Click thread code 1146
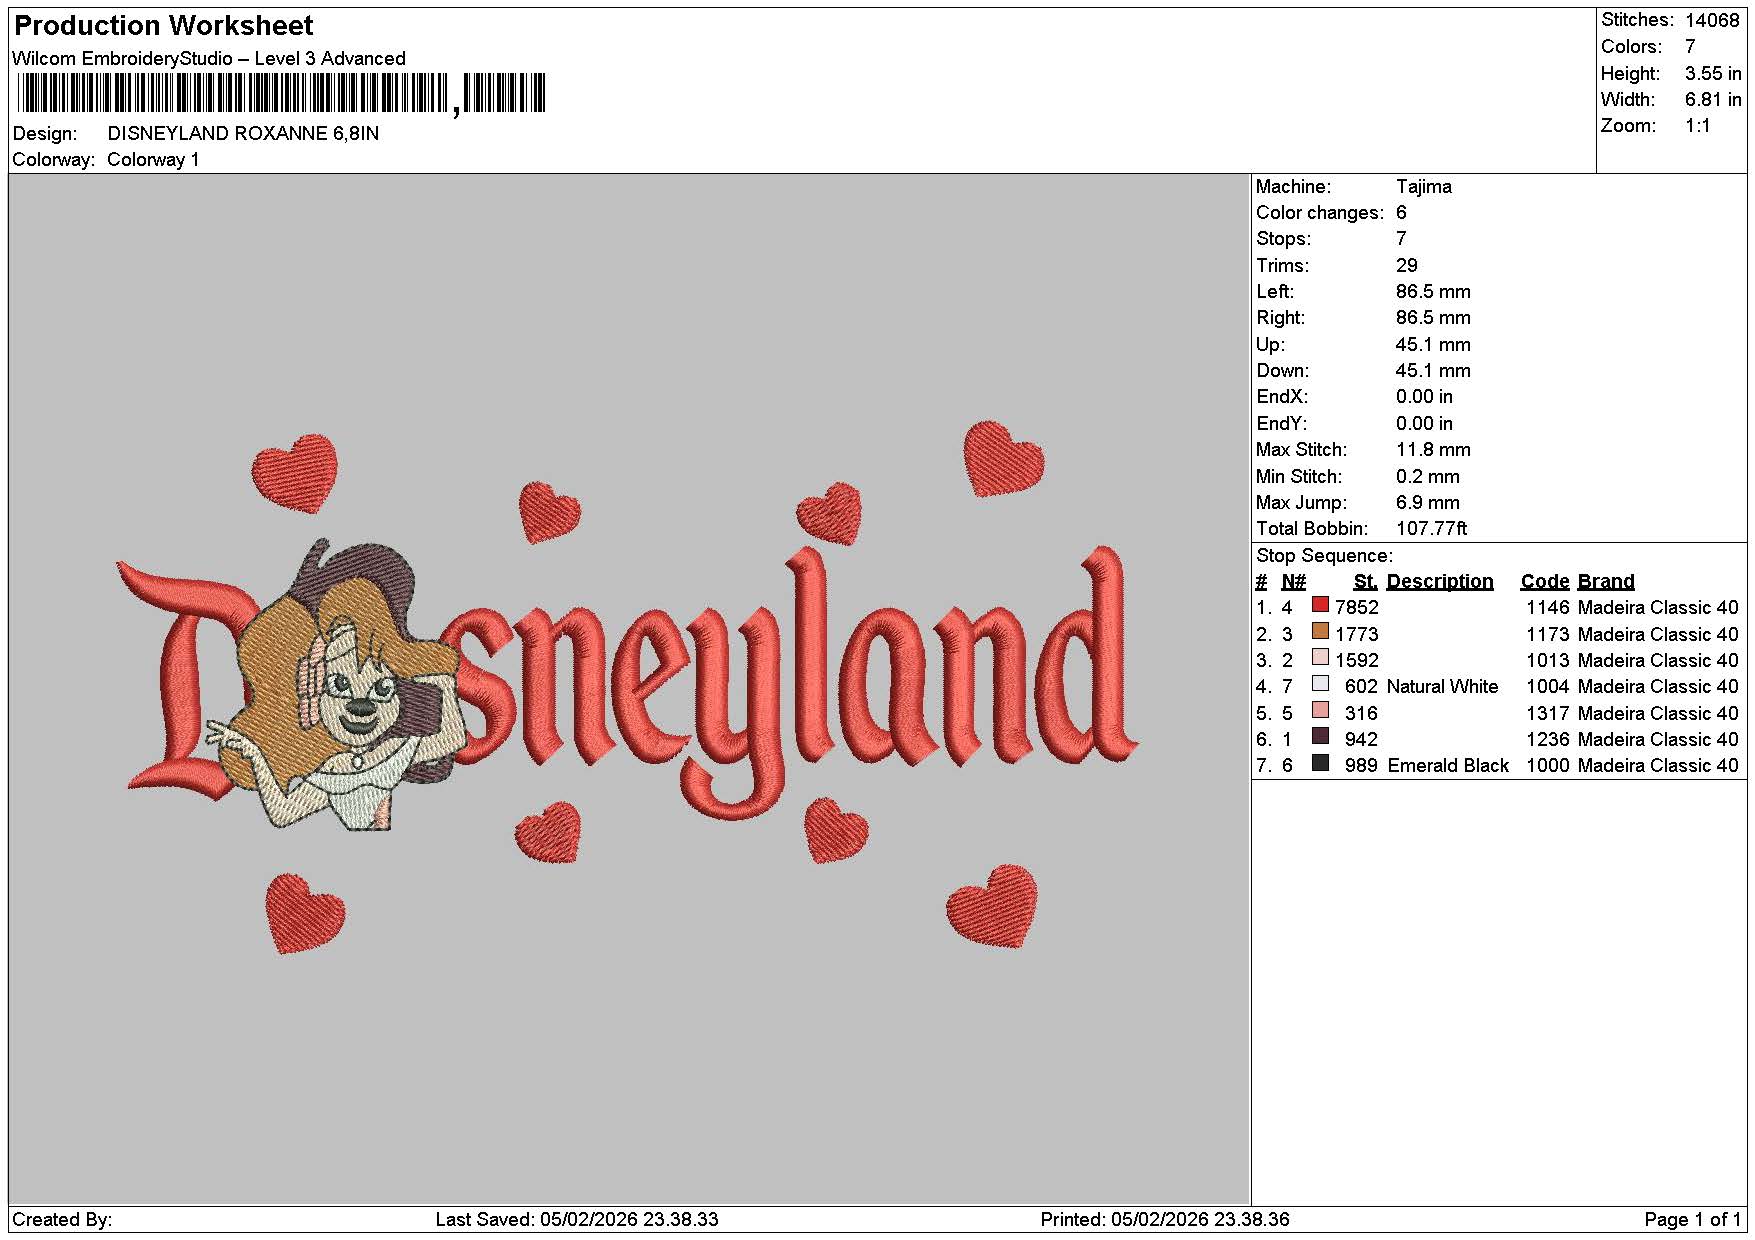Viewport: 1755px width, 1240px height. tap(1548, 608)
